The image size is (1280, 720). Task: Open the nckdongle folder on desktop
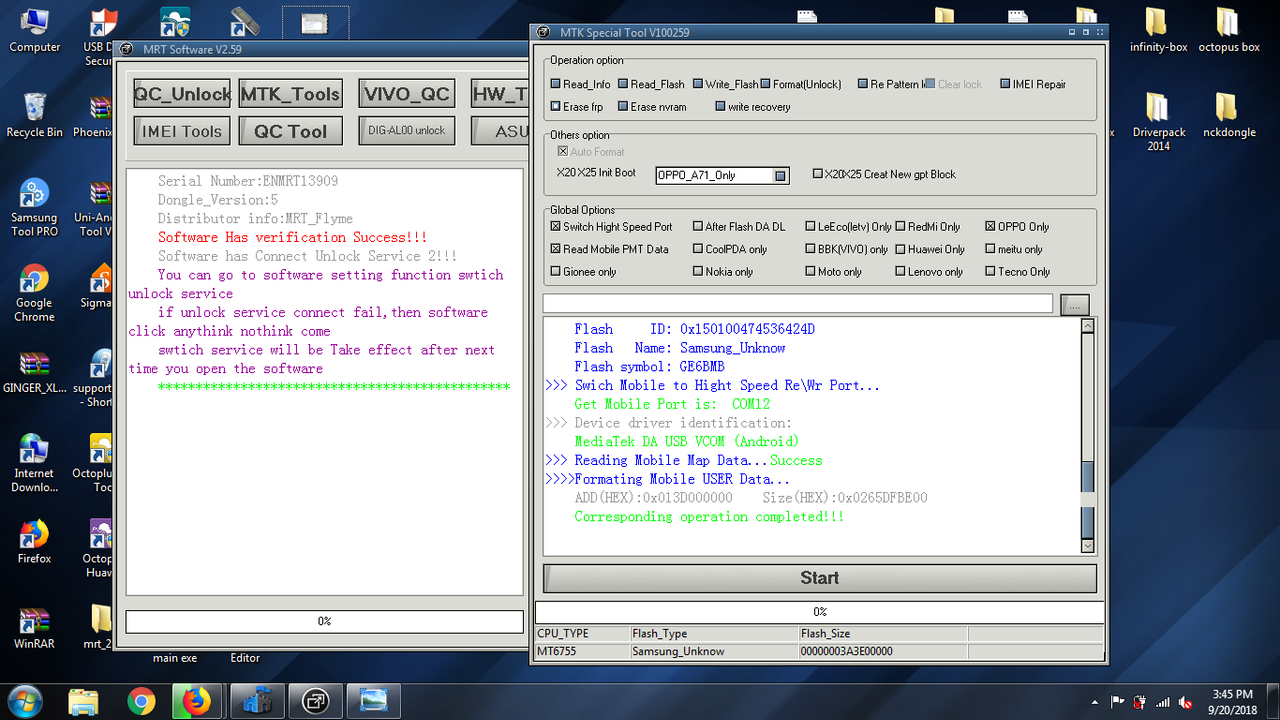(1229, 115)
